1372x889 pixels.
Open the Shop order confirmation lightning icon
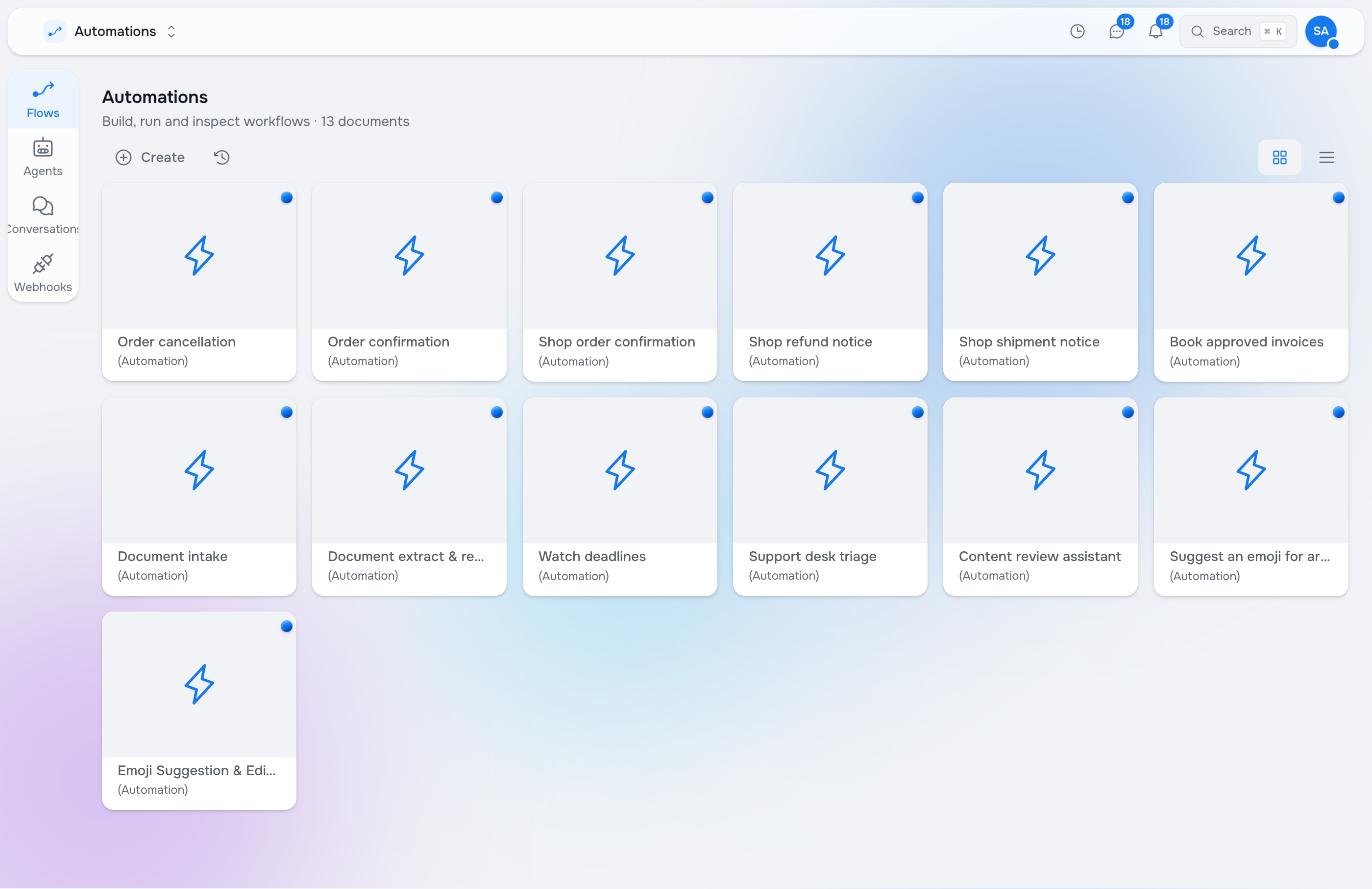pyautogui.click(x=620, y=256)
